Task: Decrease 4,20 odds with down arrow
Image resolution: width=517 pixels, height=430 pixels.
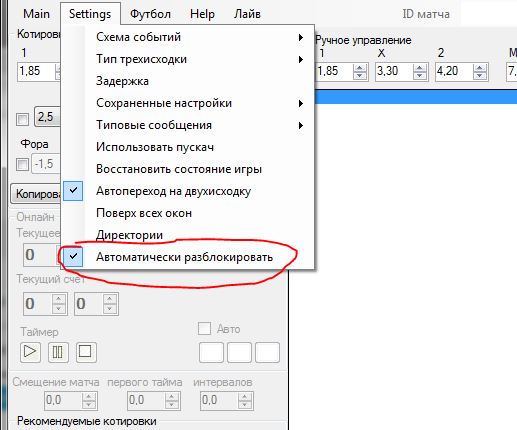Action: 480,76
